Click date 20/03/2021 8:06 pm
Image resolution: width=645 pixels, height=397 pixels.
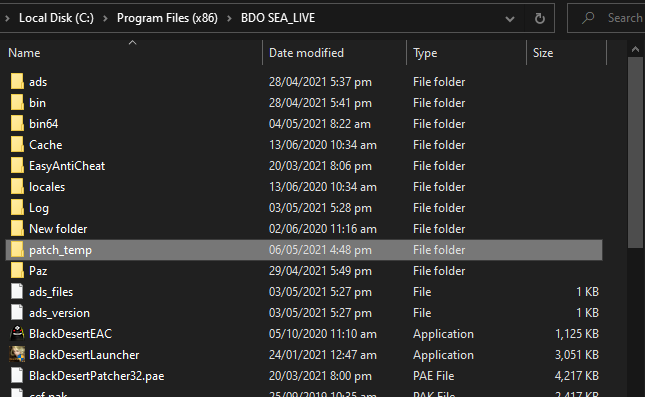click(x=320, y=166)
